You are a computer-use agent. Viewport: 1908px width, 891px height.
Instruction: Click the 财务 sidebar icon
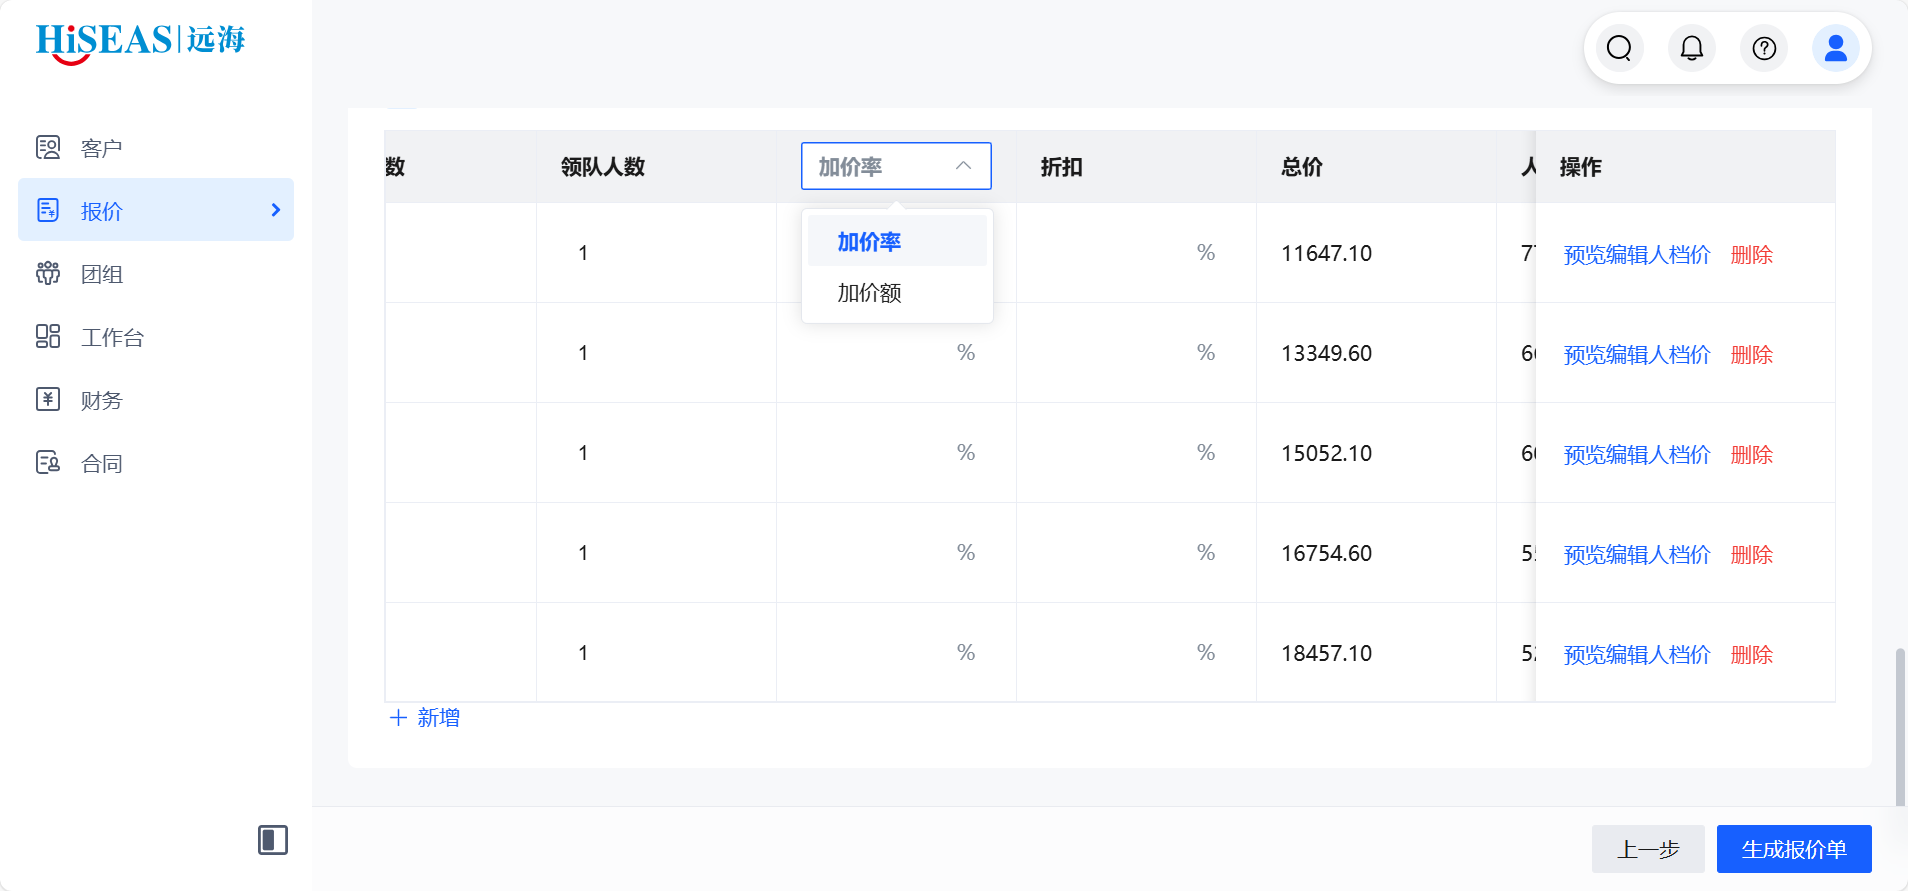48,399
